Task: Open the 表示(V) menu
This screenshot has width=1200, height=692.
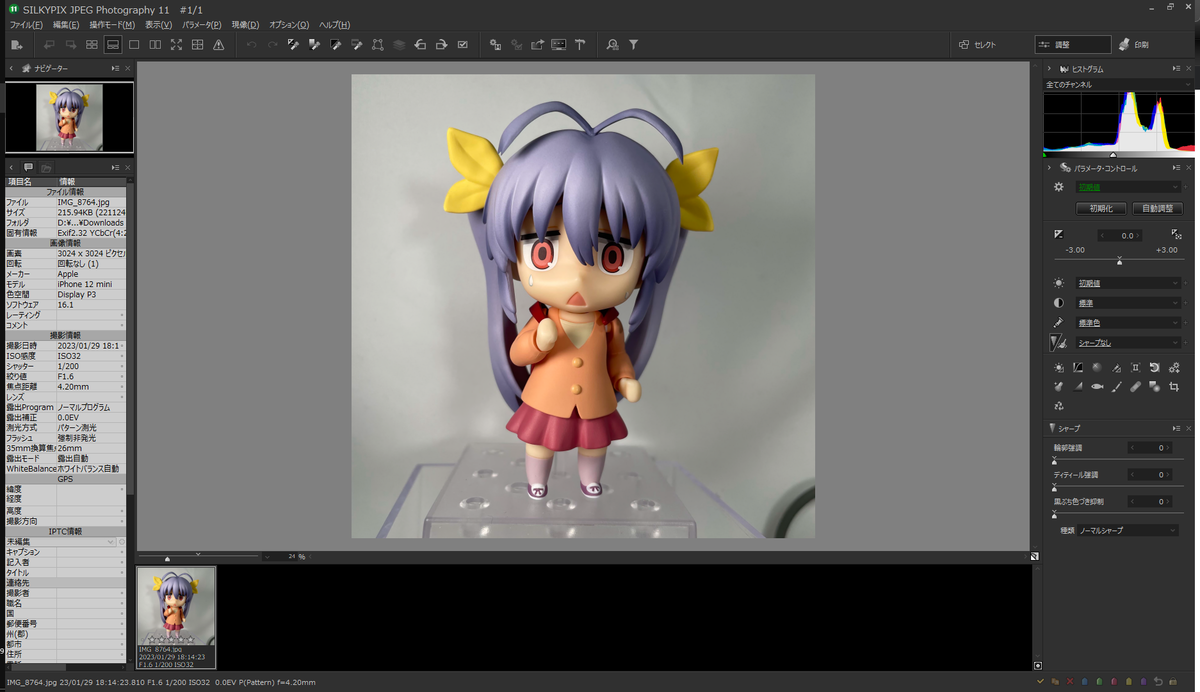Action: (158, 24)
